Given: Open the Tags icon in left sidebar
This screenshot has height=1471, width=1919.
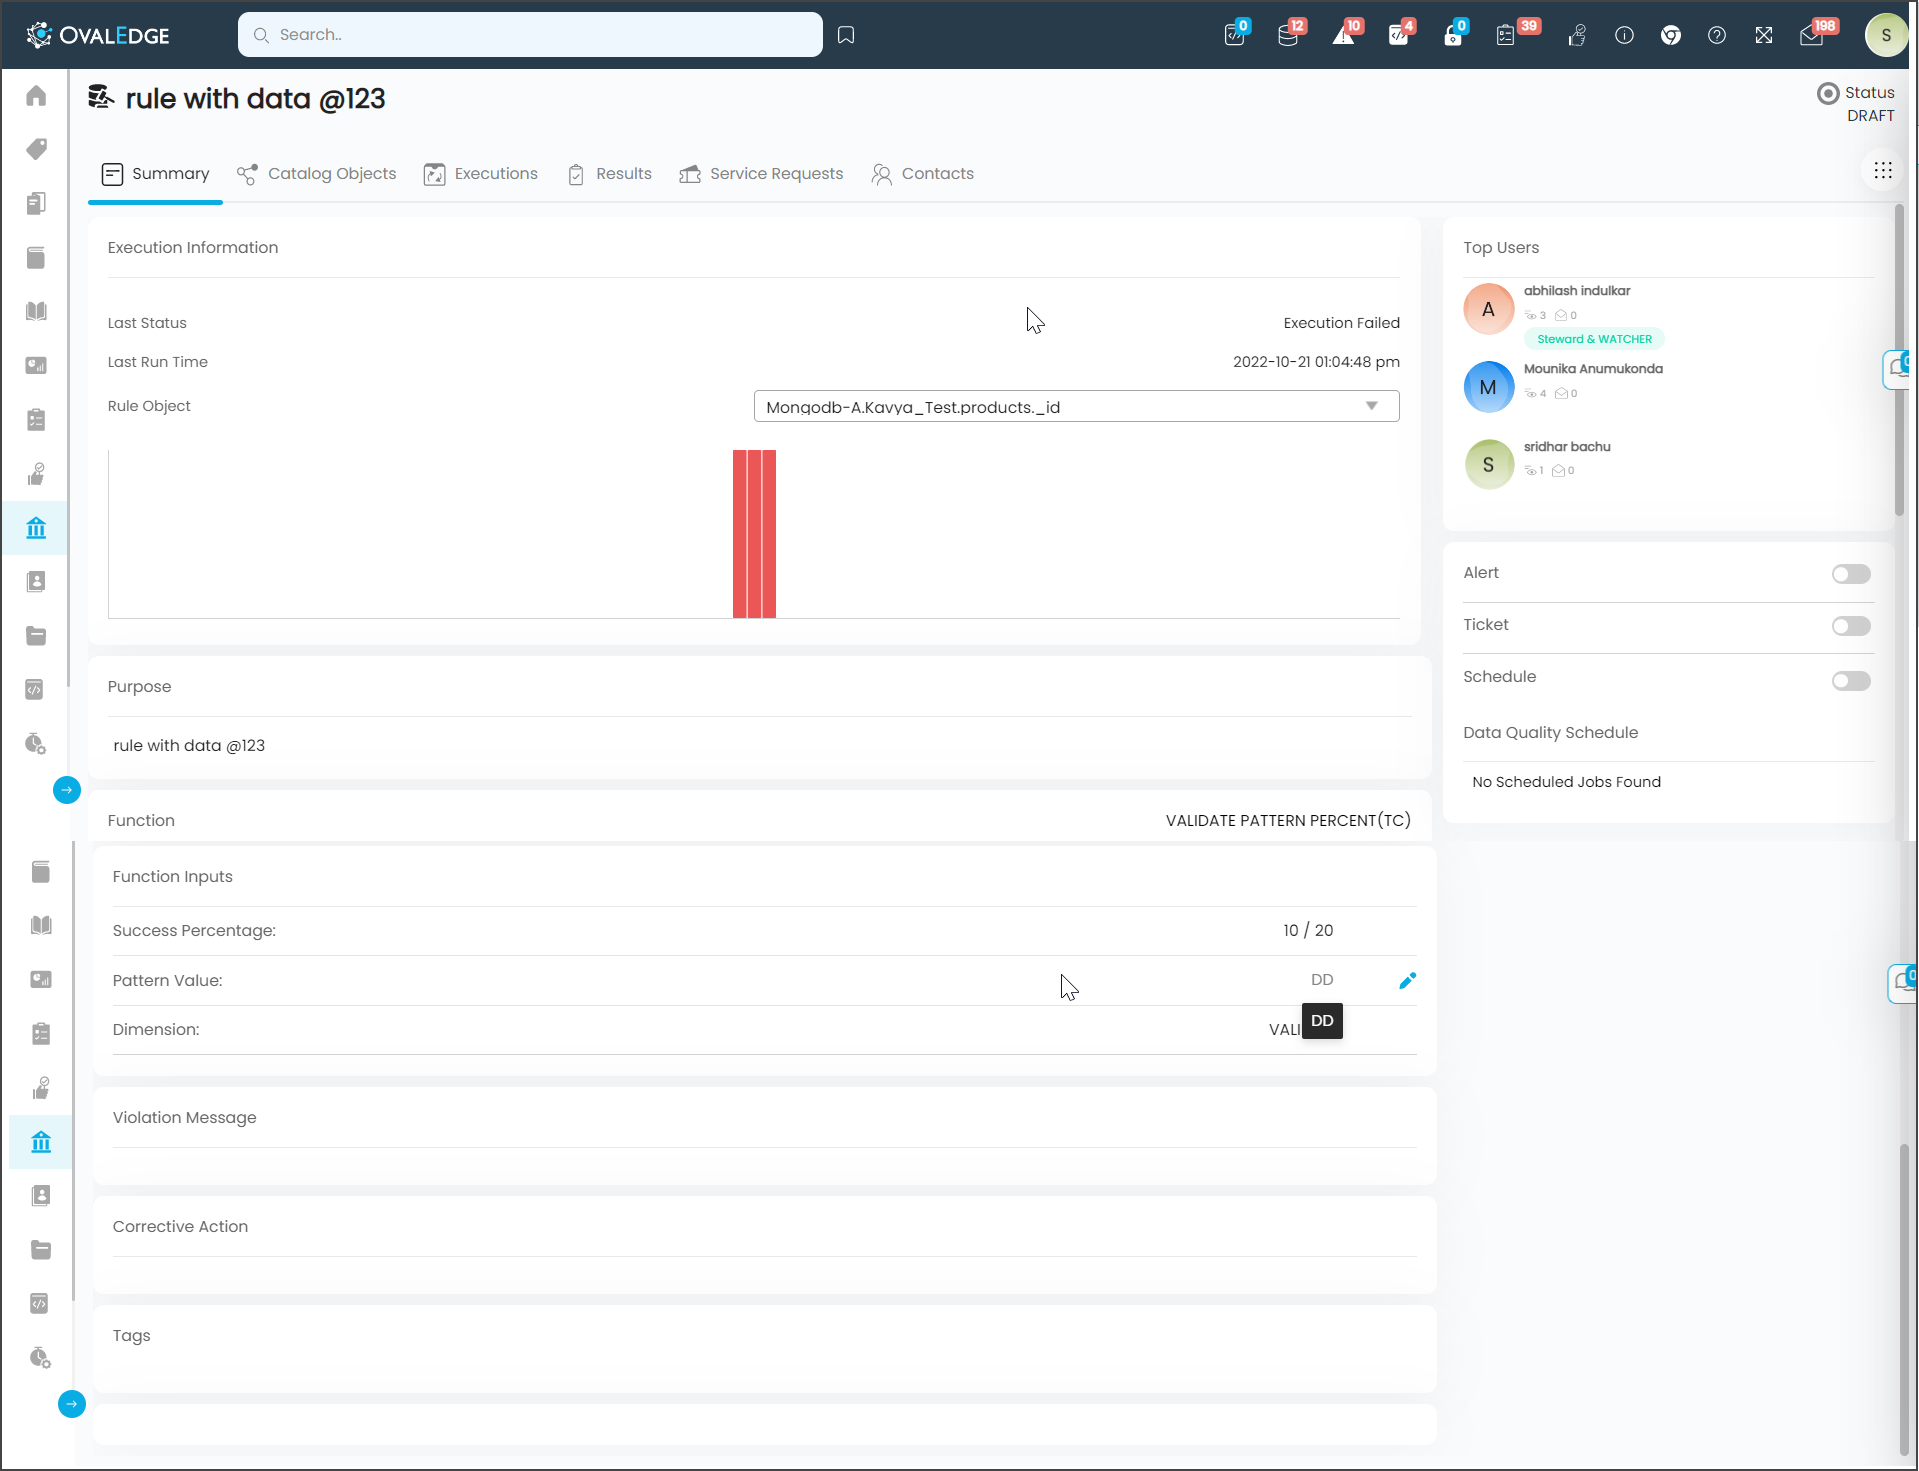Looking at the screenshot, I should [x=36, y=150].
